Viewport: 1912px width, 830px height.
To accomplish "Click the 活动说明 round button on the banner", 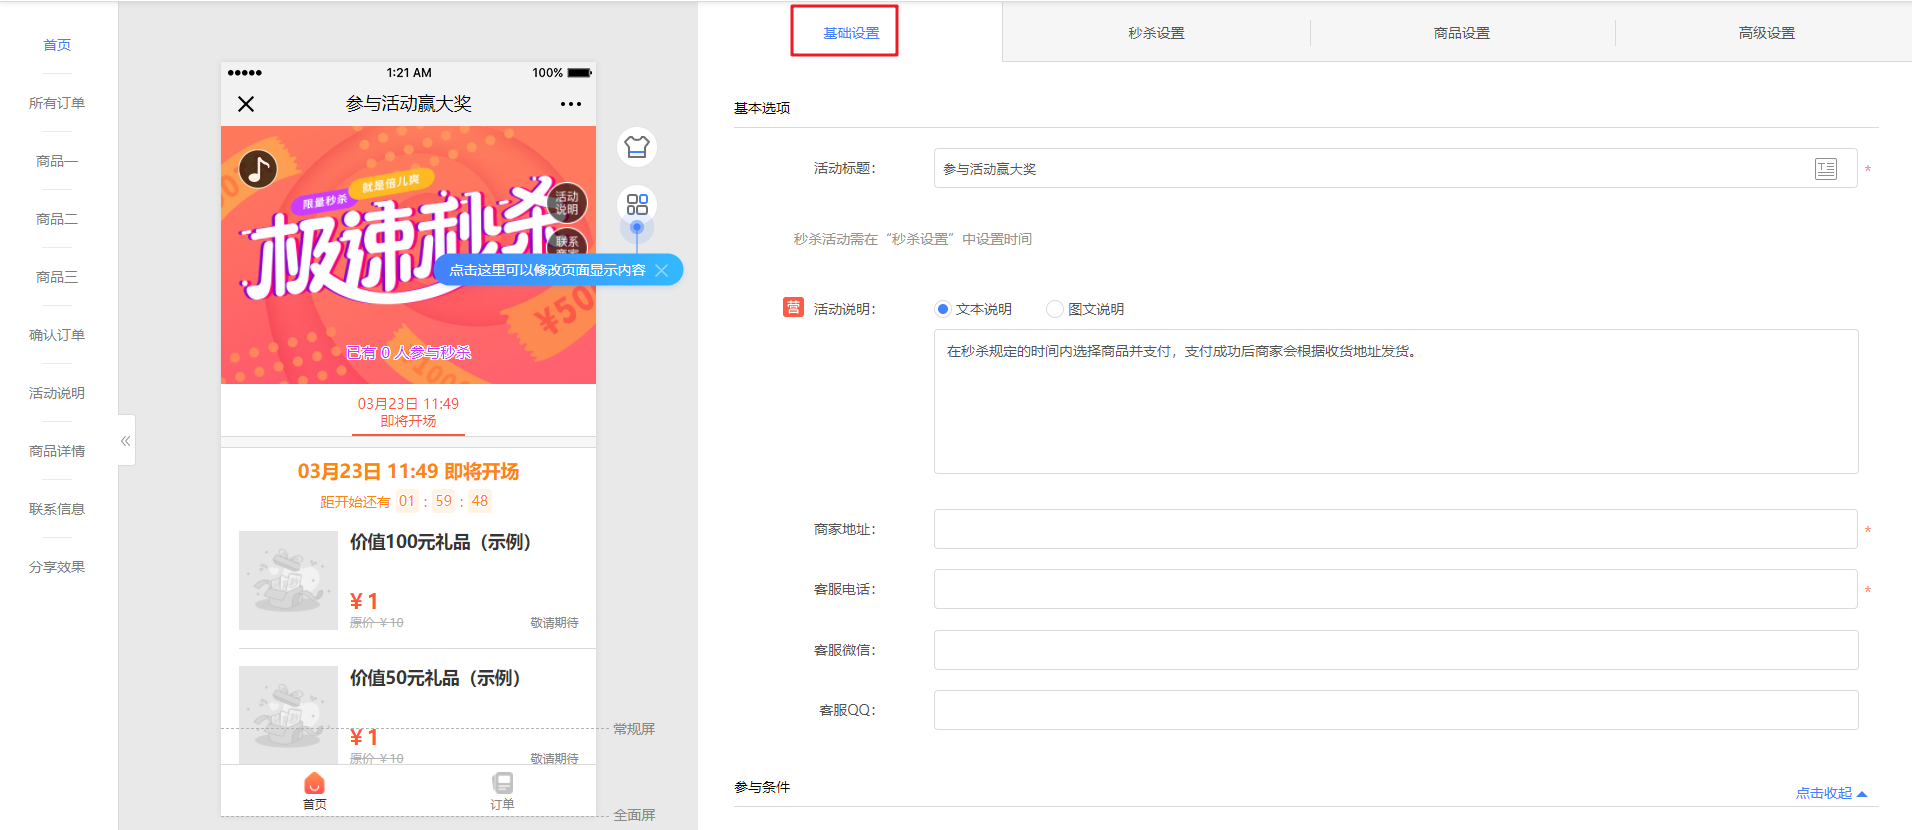I will (x=567, y=203).
